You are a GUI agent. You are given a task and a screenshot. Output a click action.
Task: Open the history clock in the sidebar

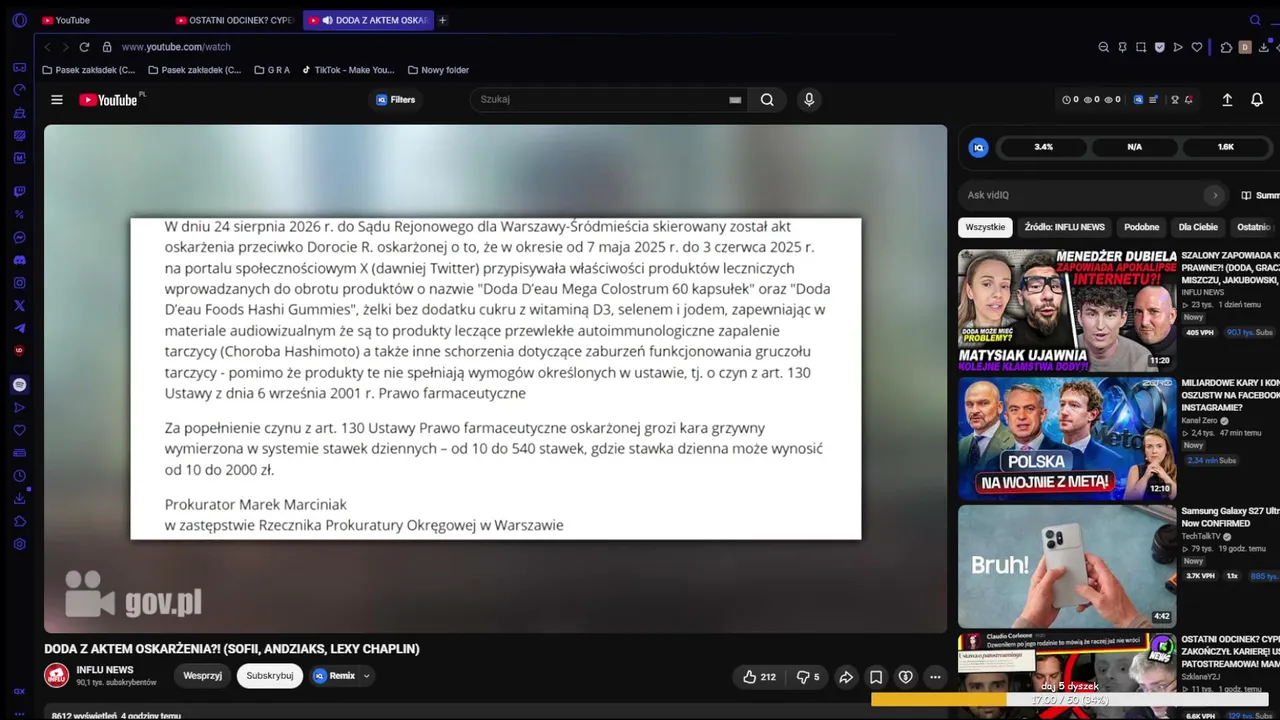pos(19,476)
